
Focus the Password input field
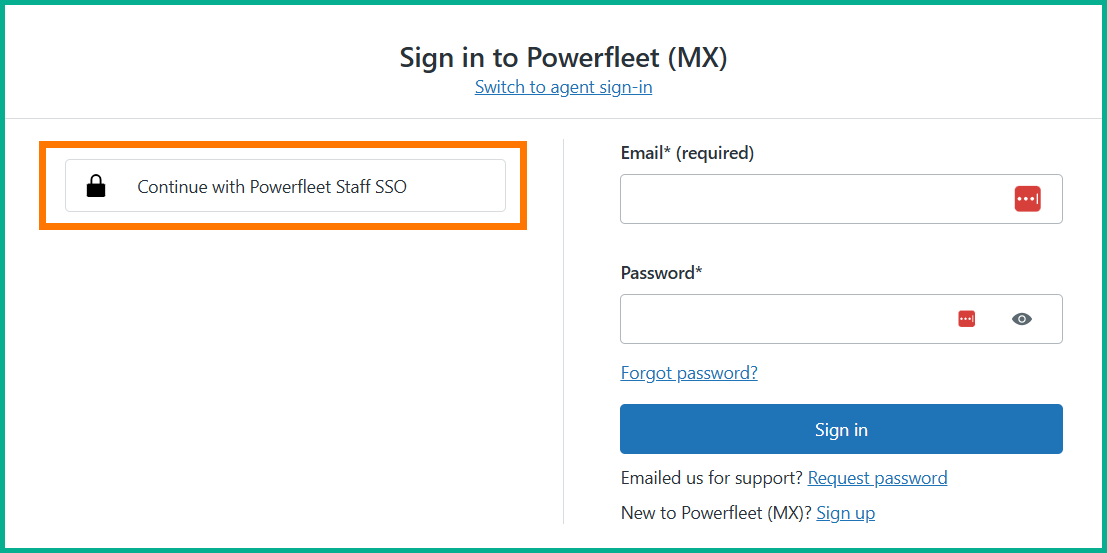point(780,319)
